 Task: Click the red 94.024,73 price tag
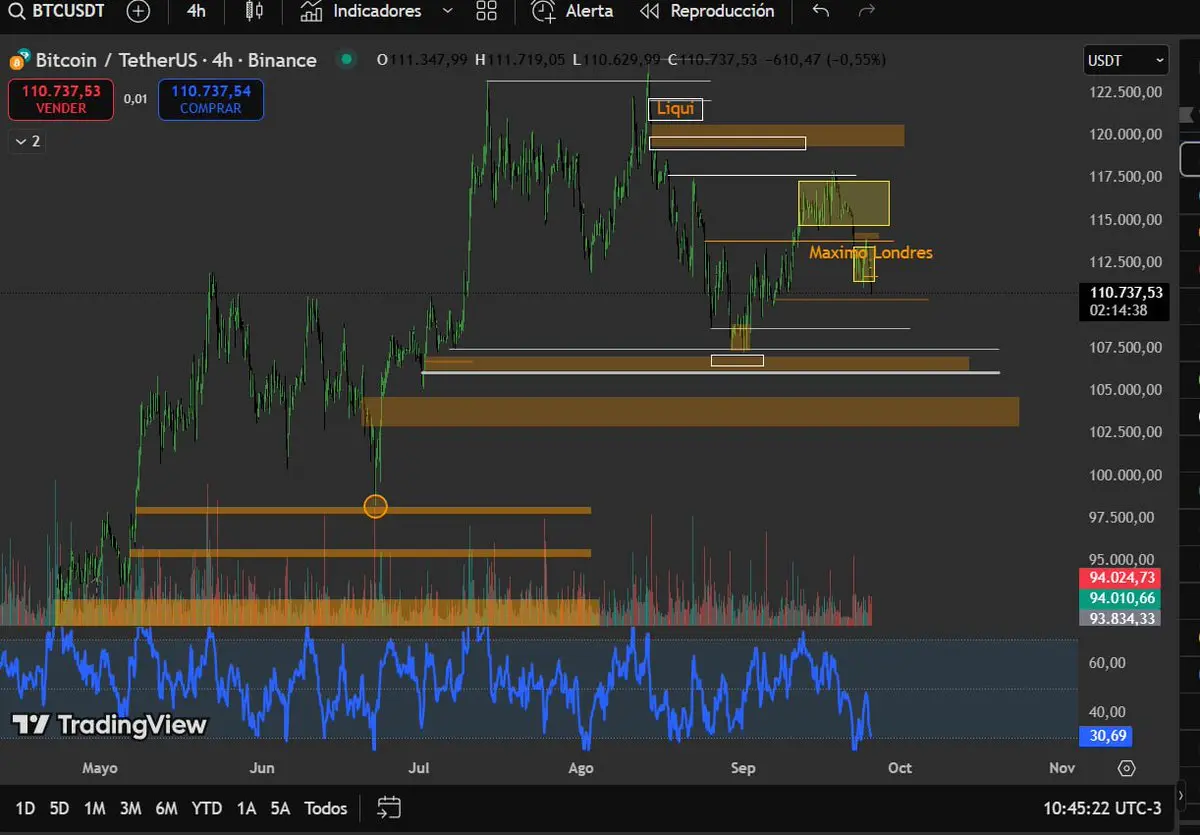click(1122, 578)
